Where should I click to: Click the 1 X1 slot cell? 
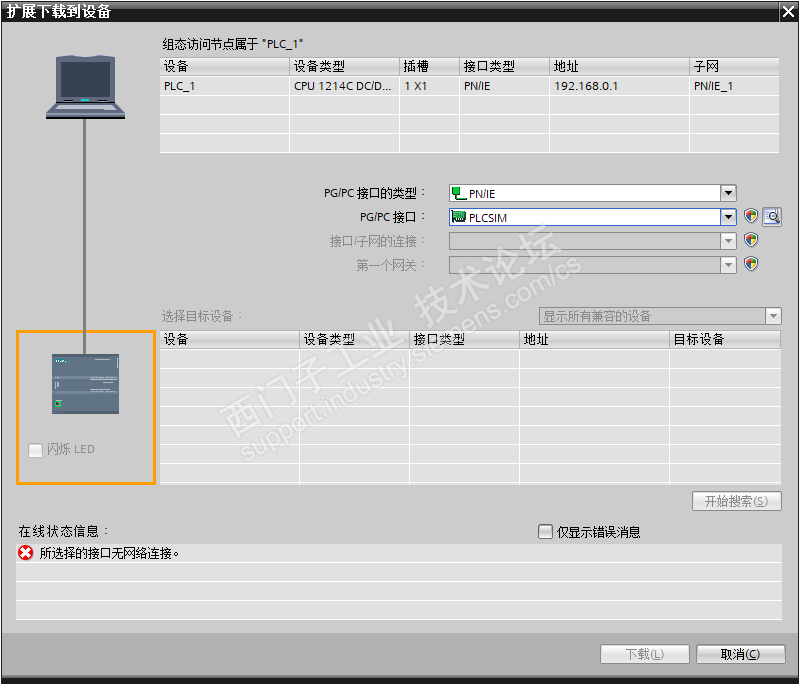pyautogui.click(x=429, y=86)
